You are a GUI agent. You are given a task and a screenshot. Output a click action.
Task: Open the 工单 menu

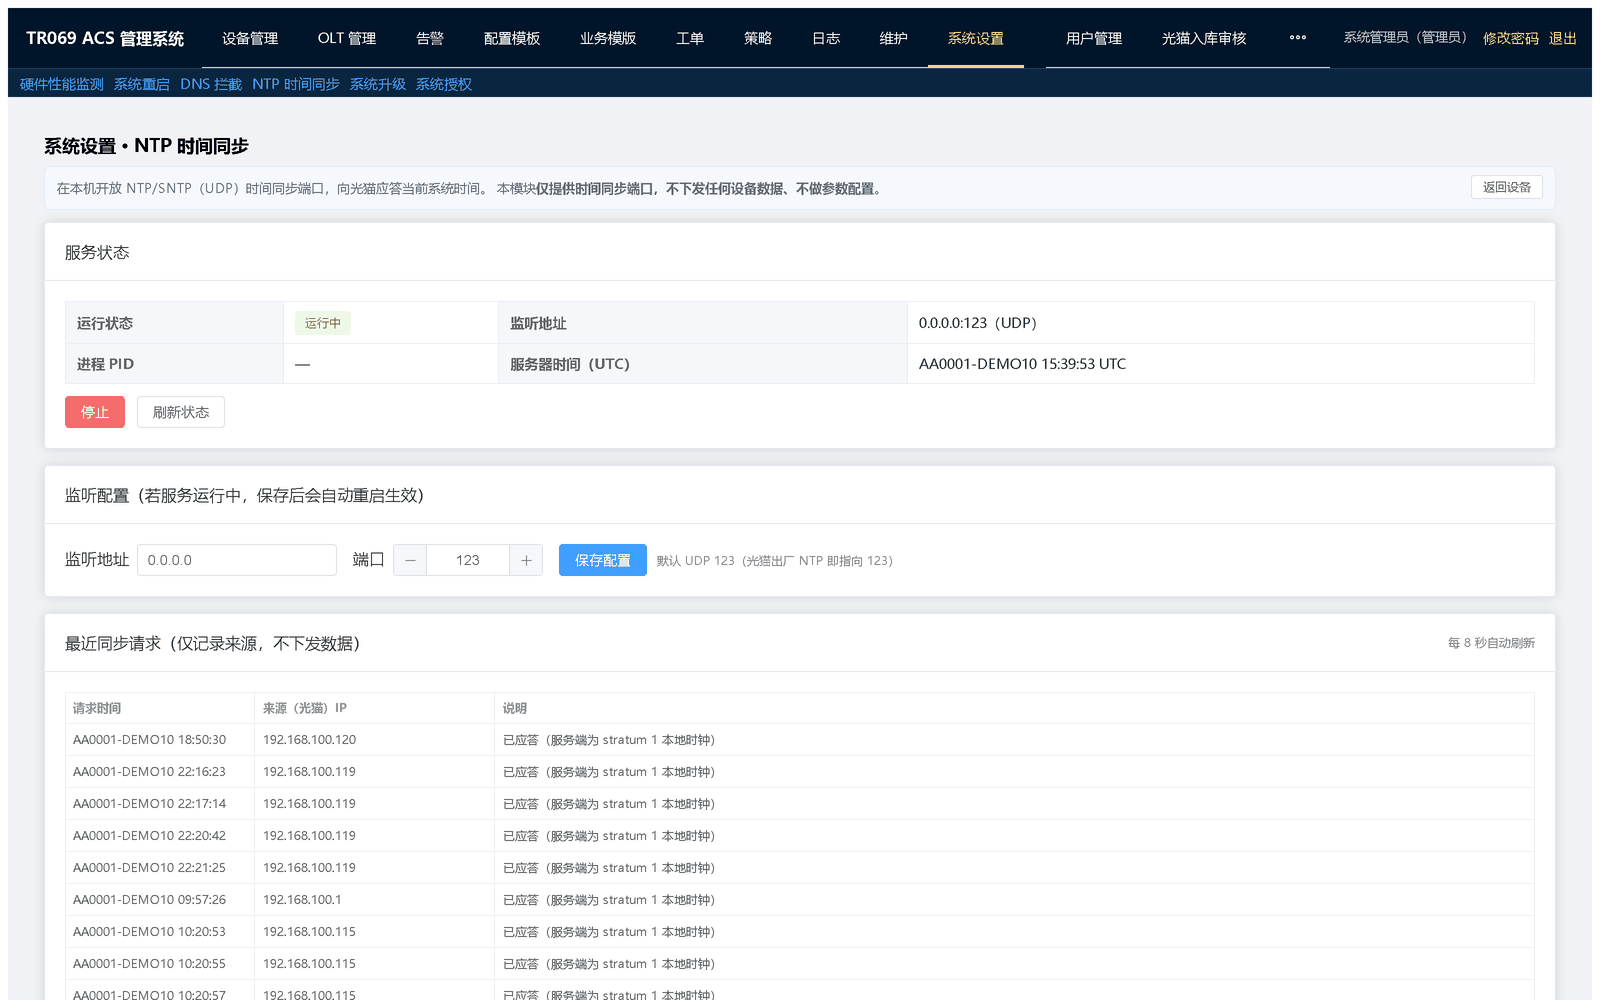(690, 38)
